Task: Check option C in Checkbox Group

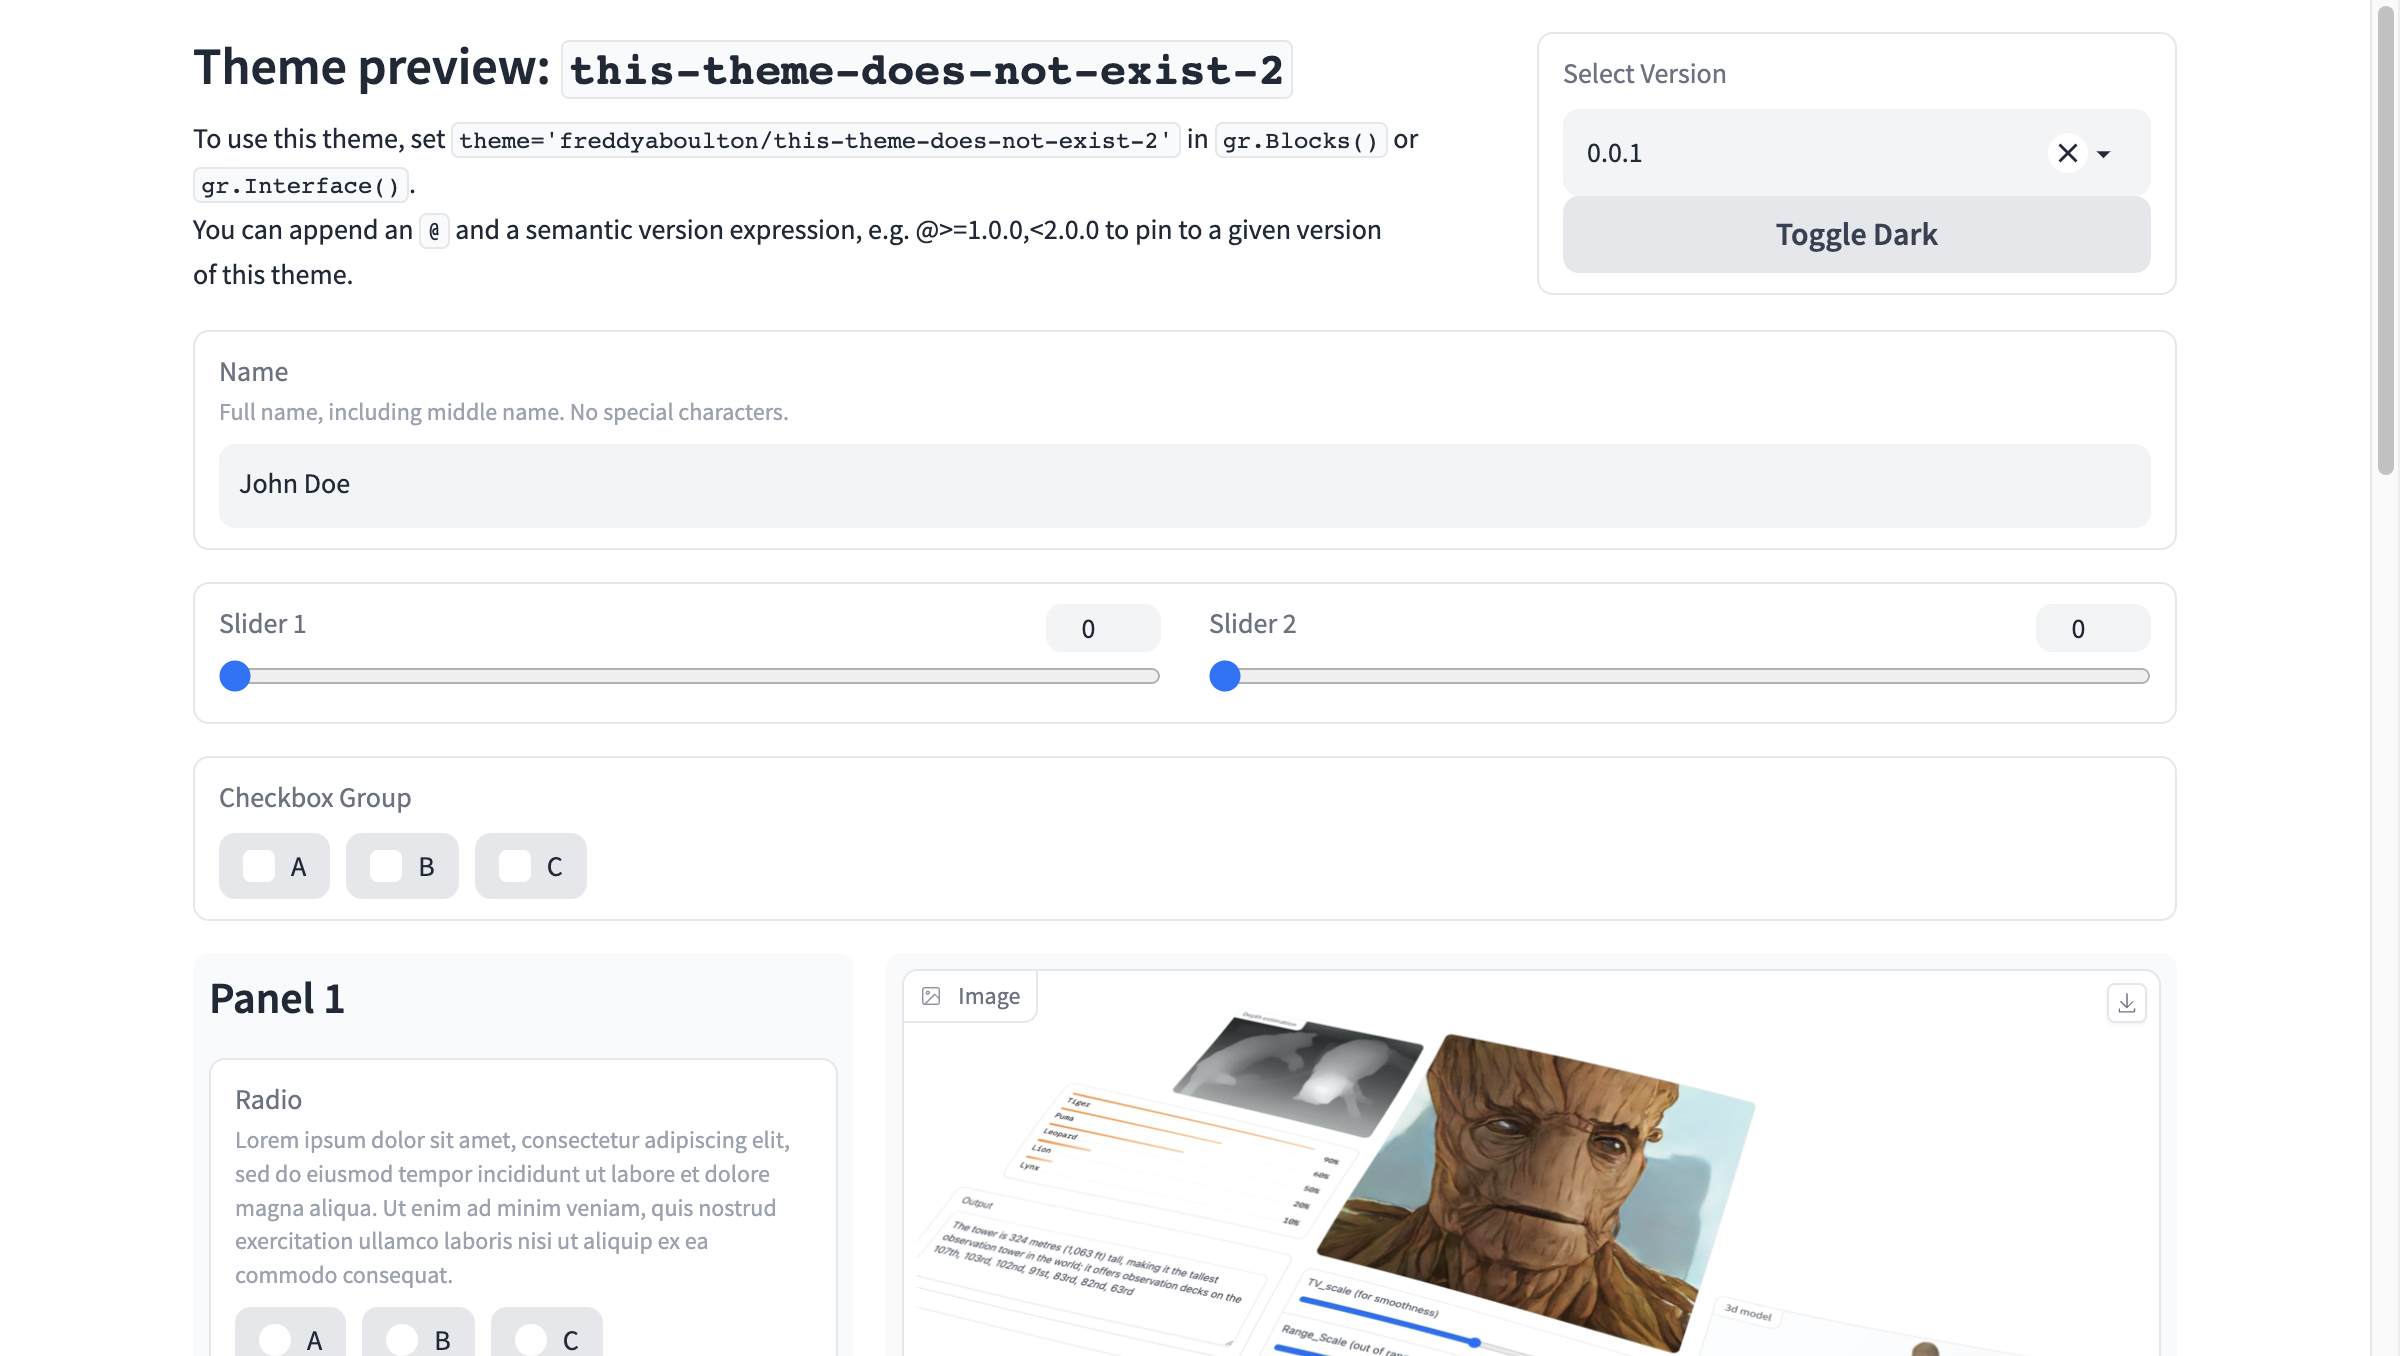Action: [515, 866]
